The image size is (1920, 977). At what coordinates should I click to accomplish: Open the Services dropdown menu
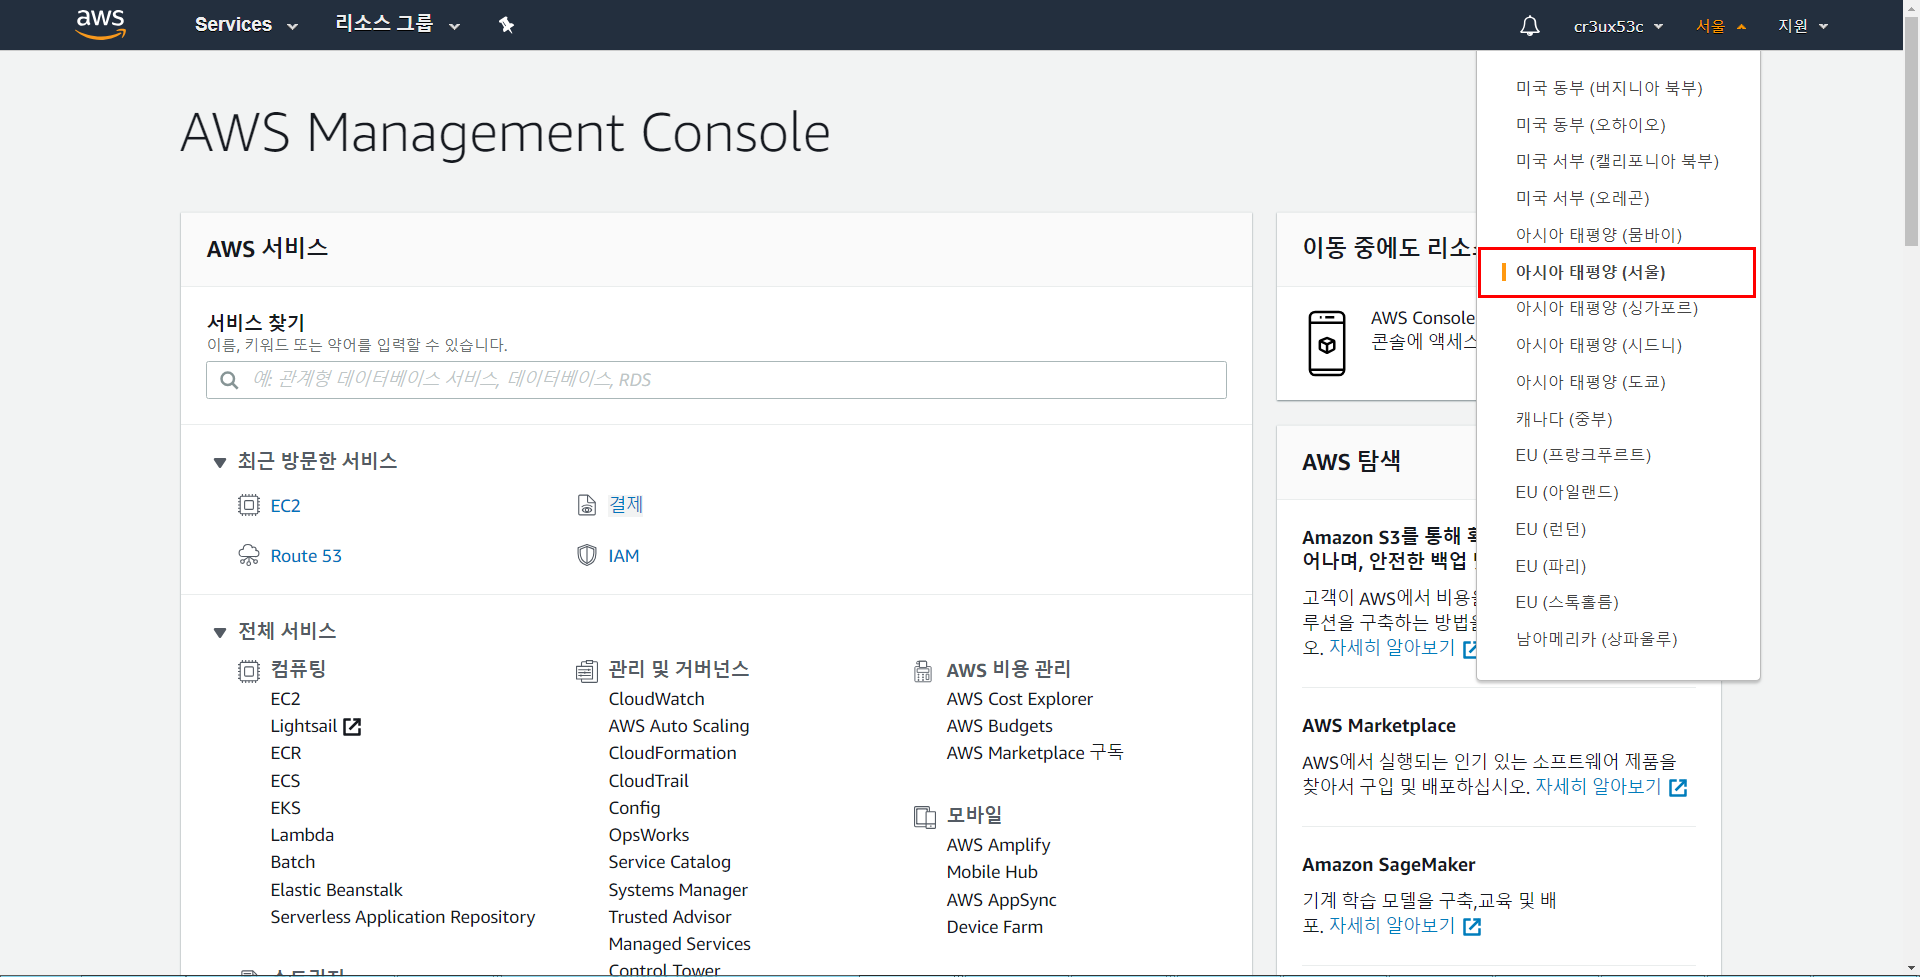click(x=246, y=25)
